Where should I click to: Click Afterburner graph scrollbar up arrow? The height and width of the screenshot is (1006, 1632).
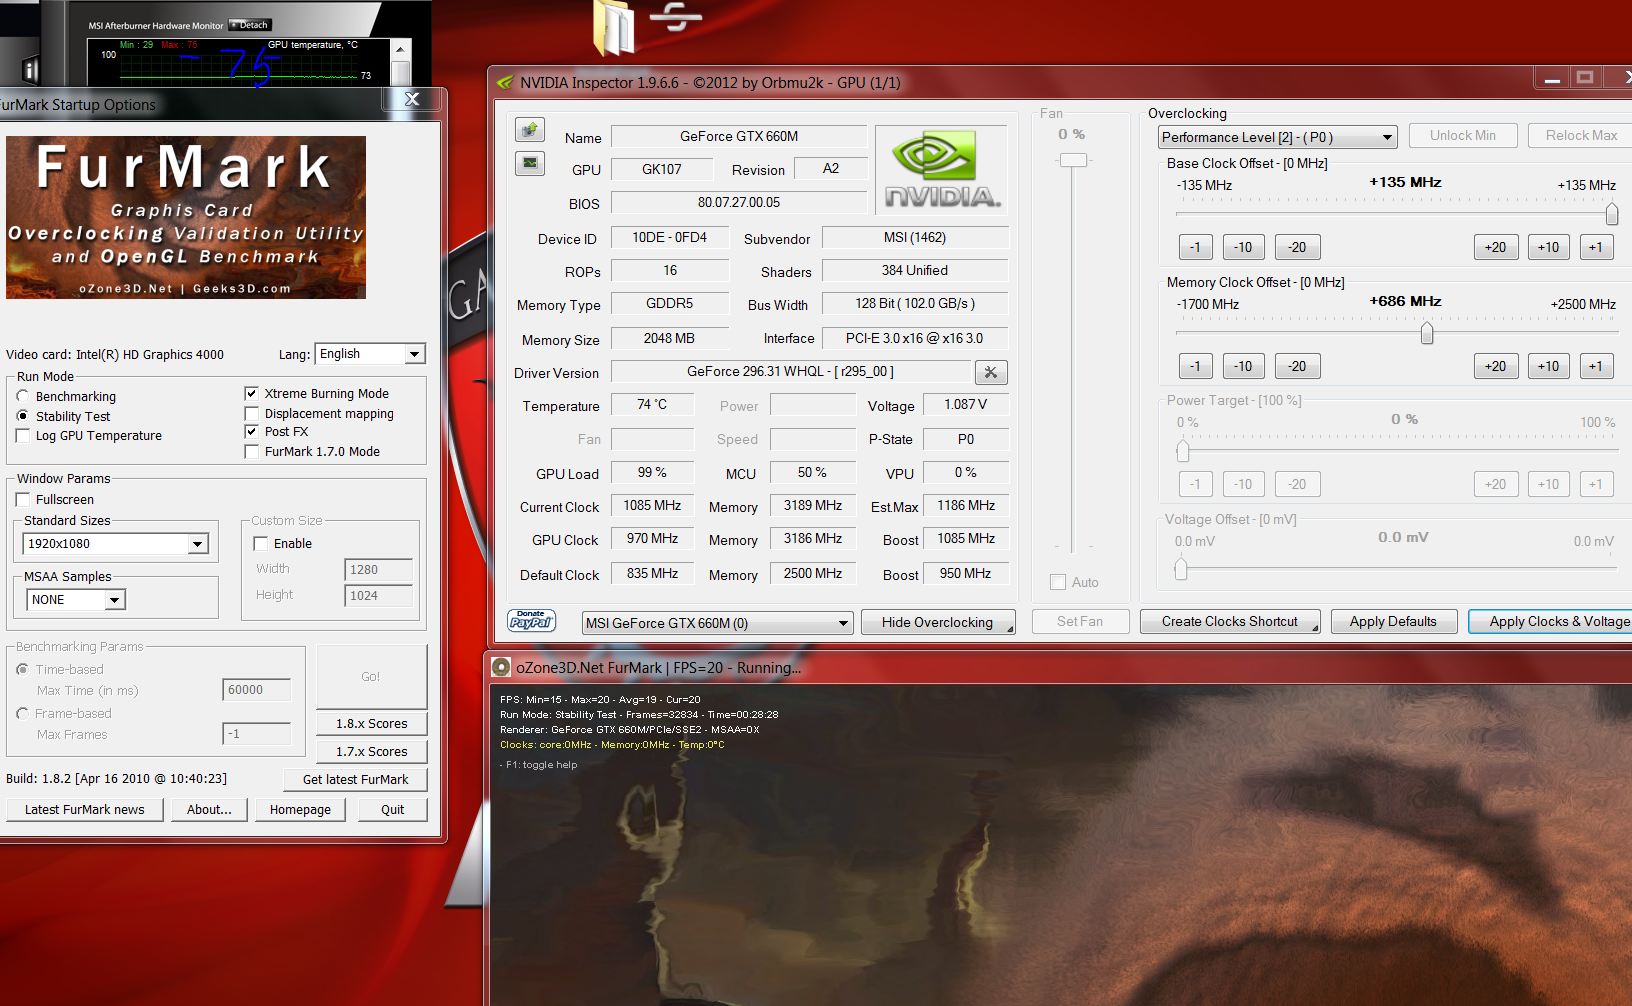tap(401, 49)
